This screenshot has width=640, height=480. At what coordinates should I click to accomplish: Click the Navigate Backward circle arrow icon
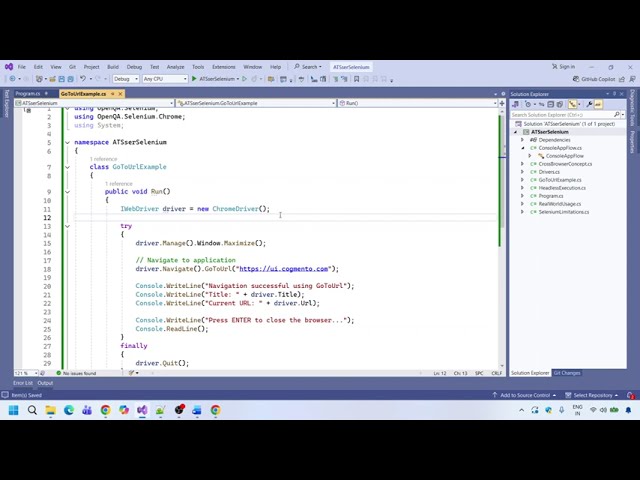tap(12, 79)
